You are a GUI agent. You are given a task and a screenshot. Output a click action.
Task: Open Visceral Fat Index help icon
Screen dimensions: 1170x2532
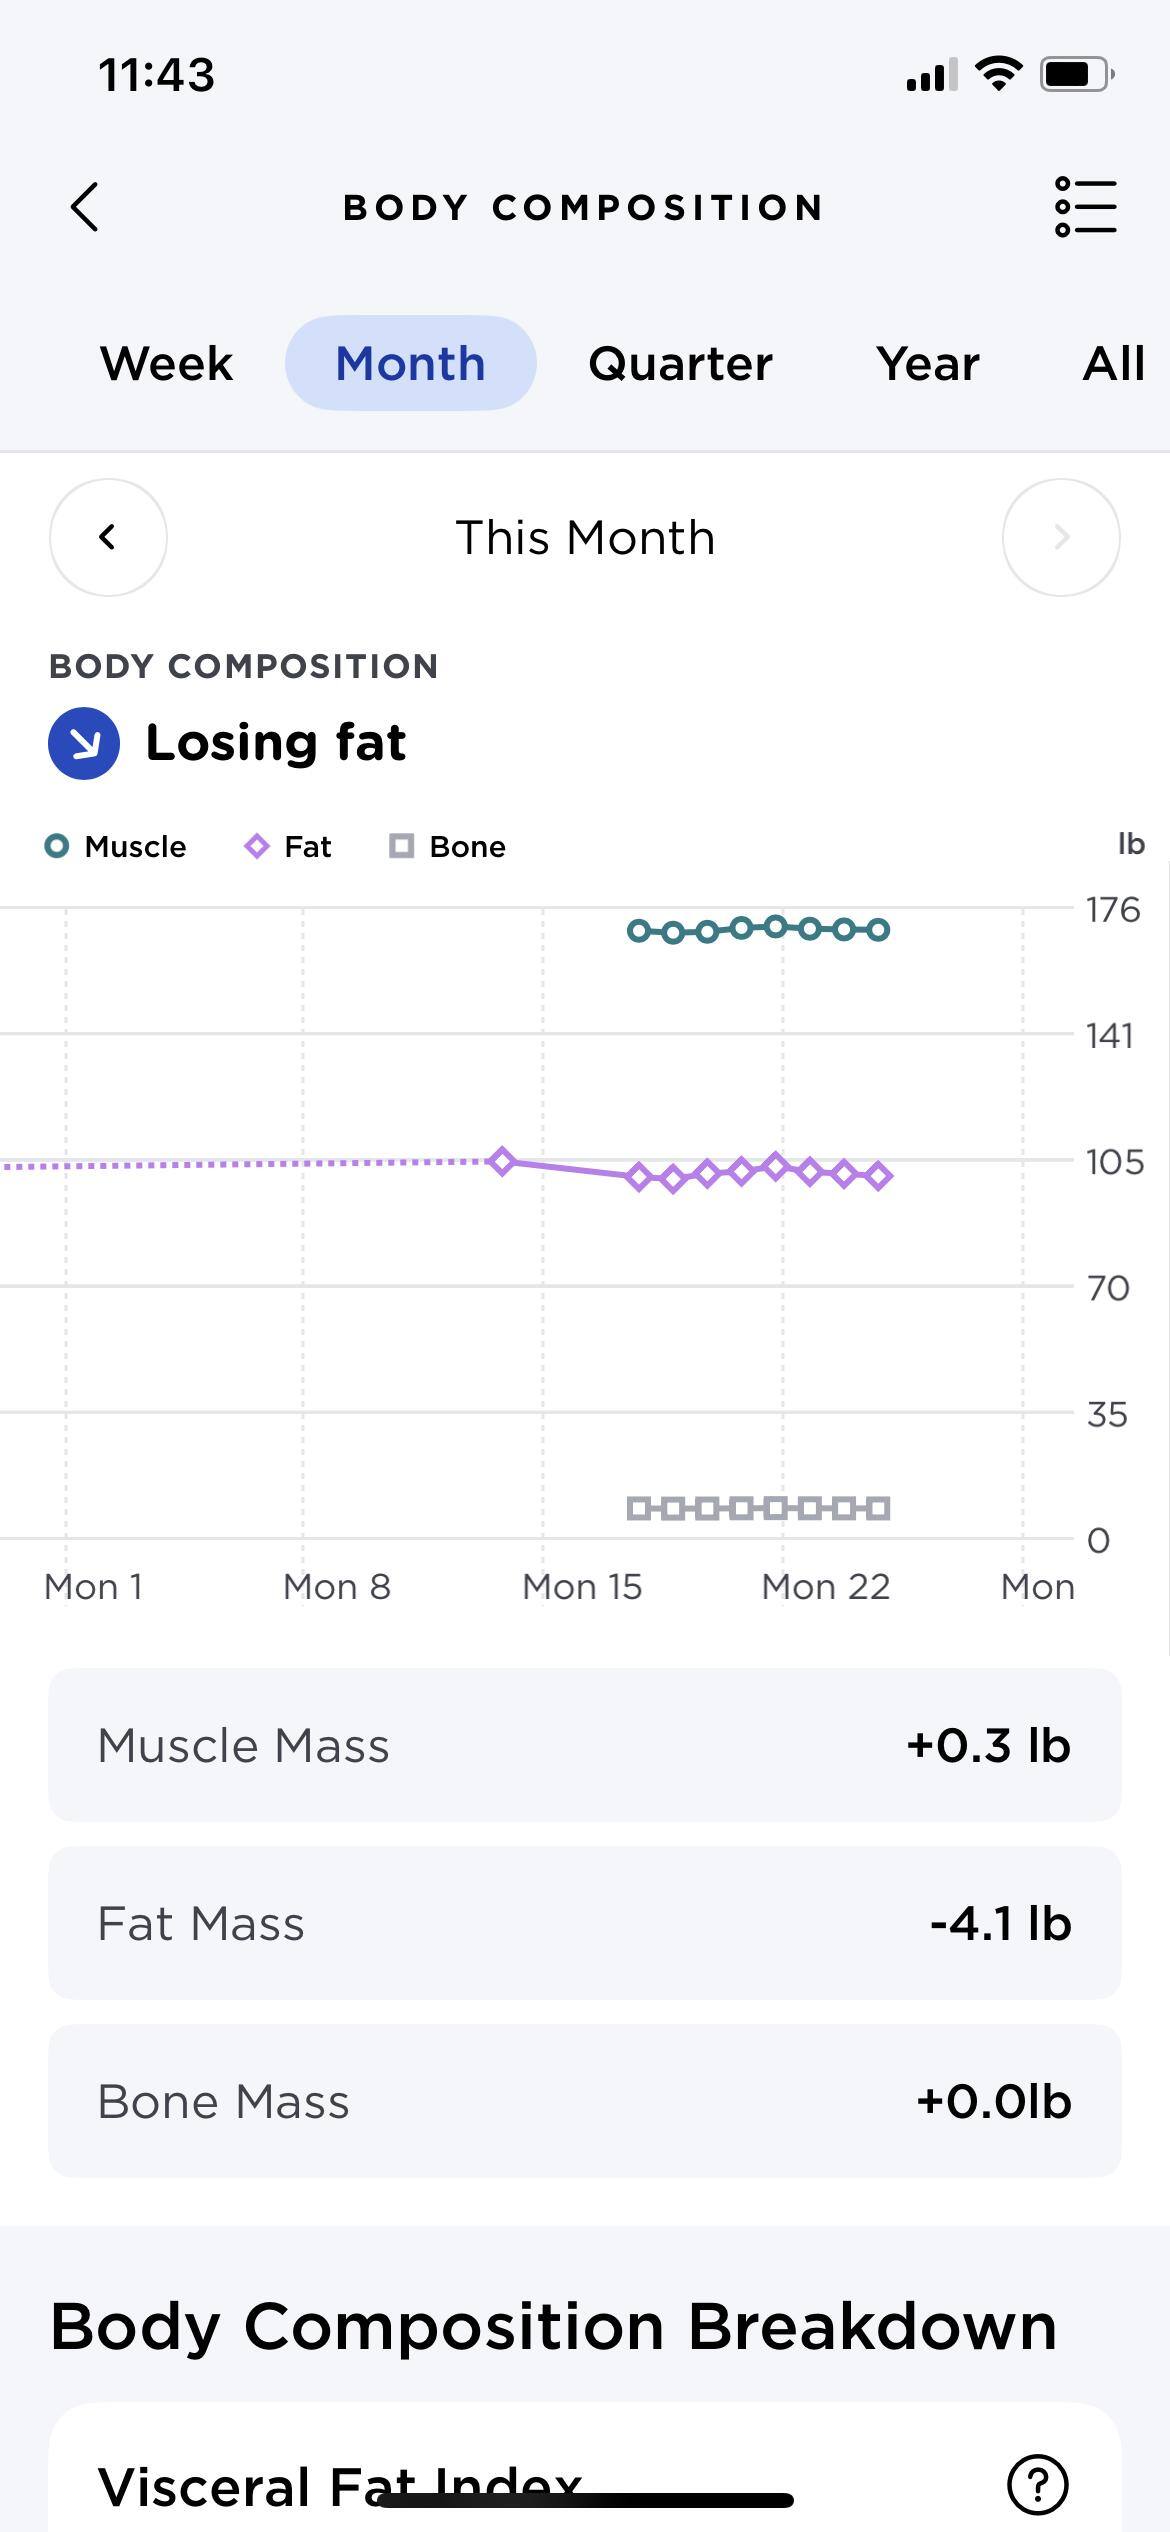pos(1038,2484)
